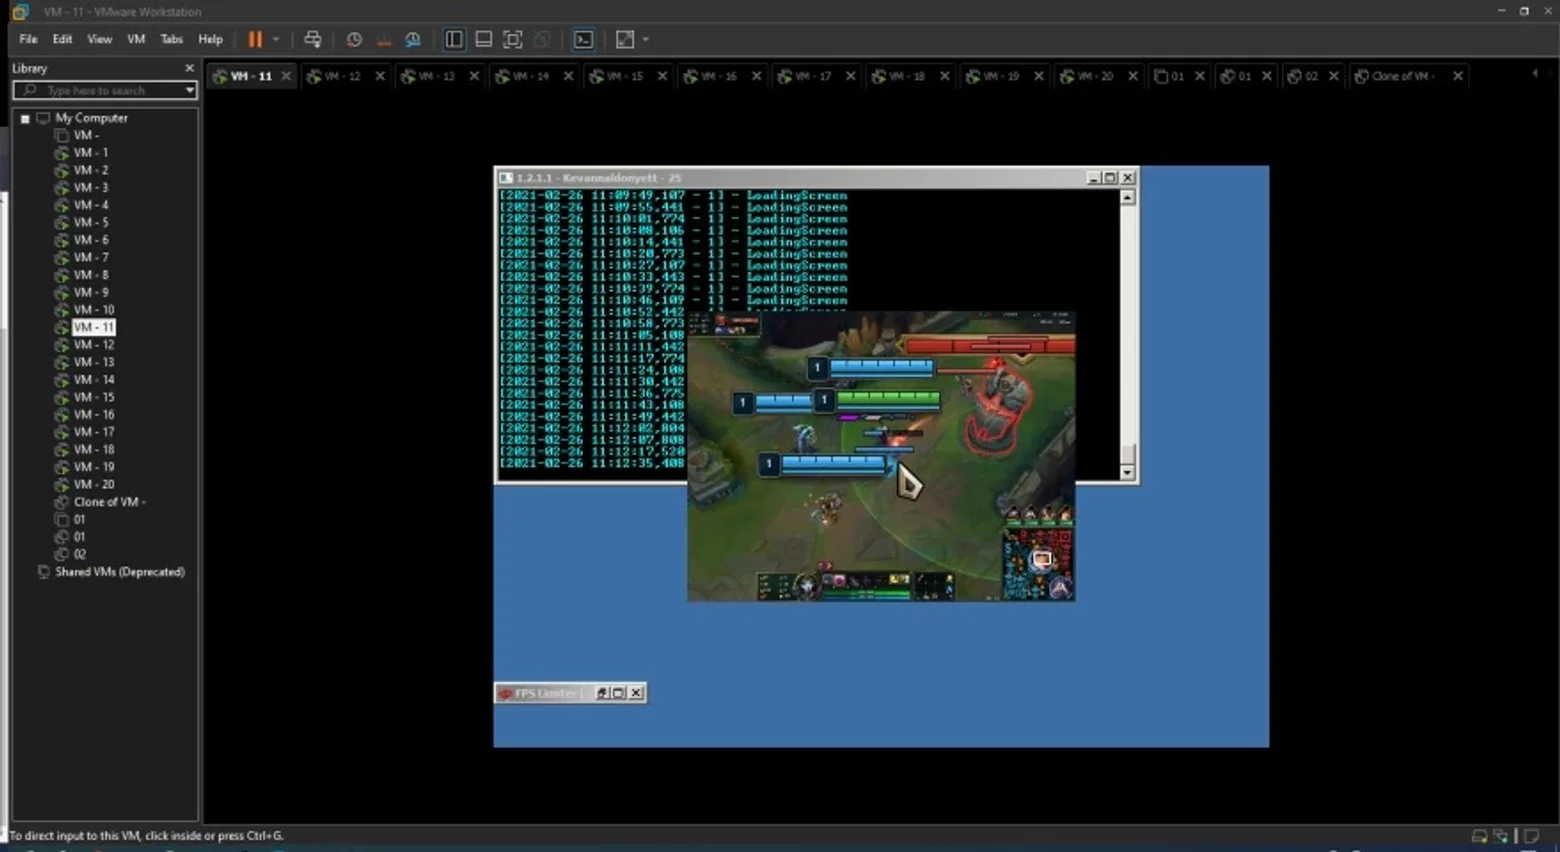The height and width of the screenshot is (852, 1560).
Task: Open the stretch display options dropdown arrow
Action: pyautogui.click(x=646, y=39)
